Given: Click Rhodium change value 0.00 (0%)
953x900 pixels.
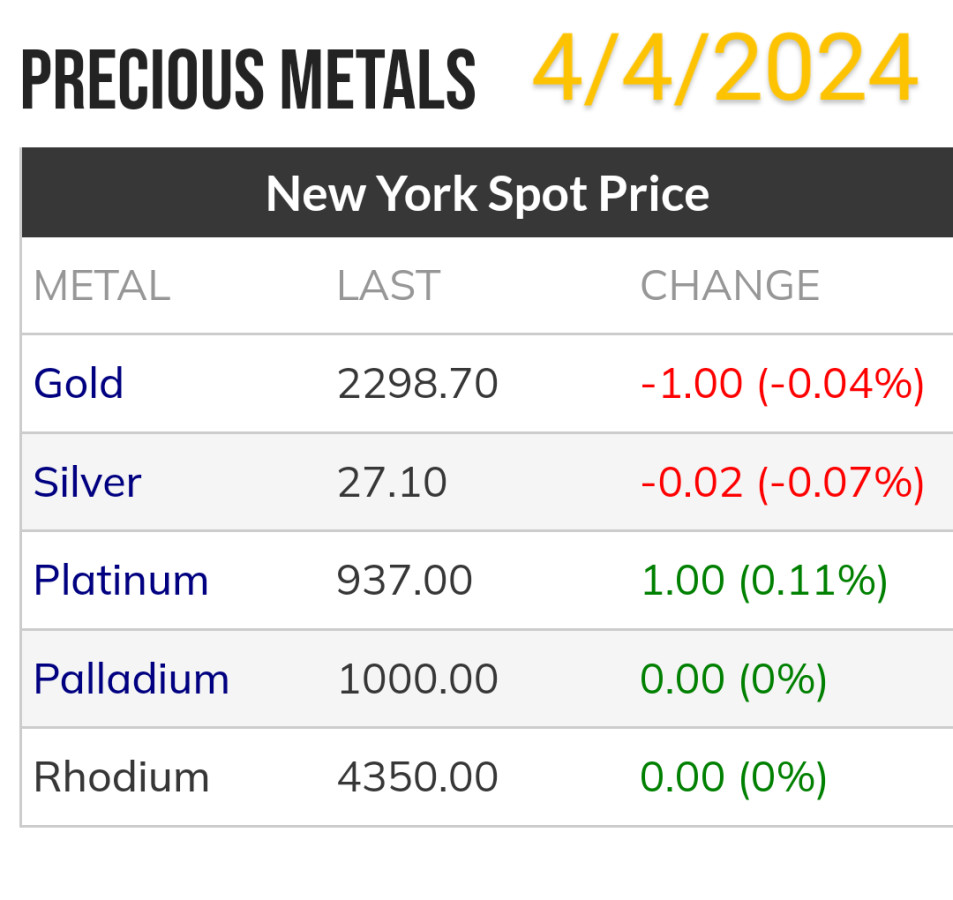Looking at the screenshot, I should tap(734, 777).
